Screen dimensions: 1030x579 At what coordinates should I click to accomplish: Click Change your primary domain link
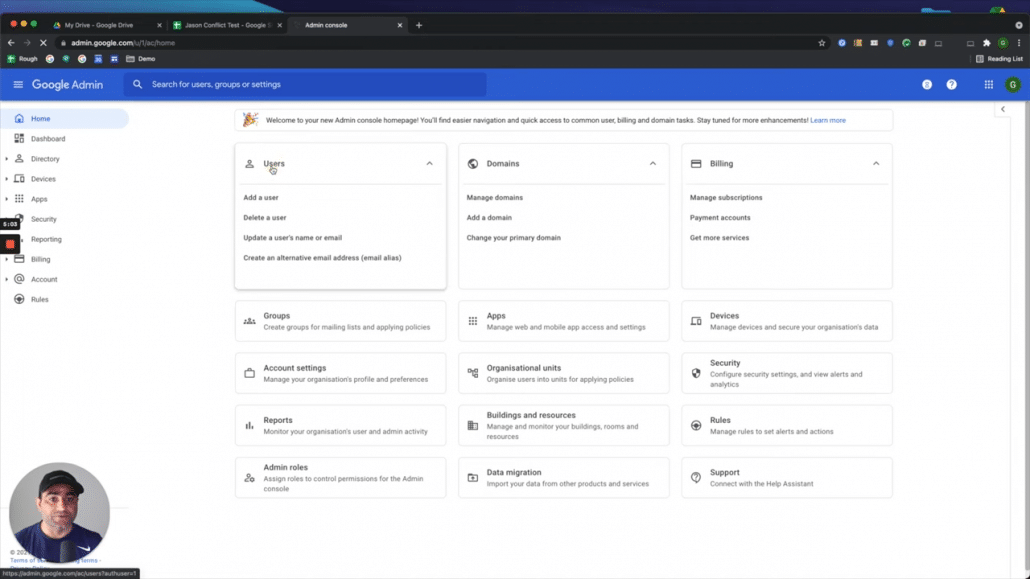coord(514,238)
